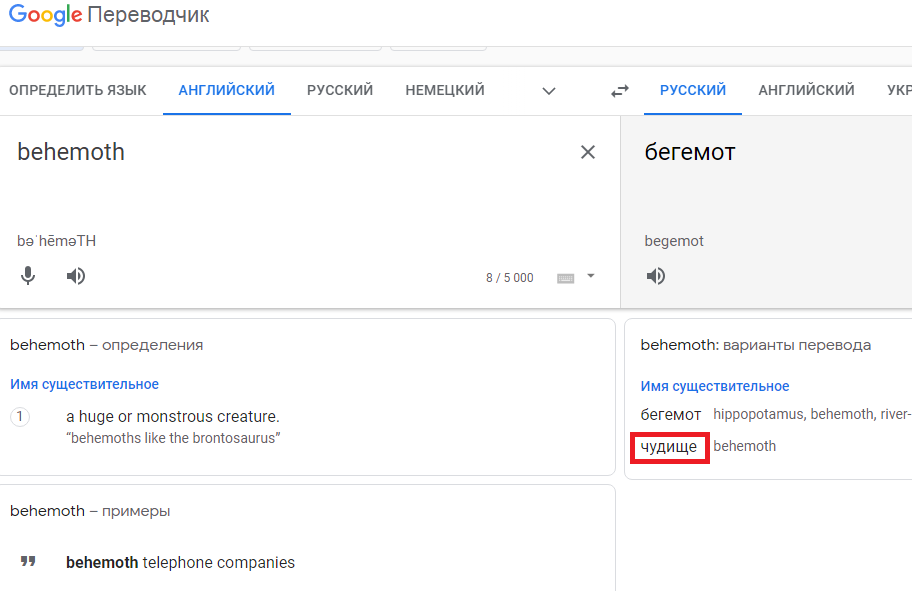Click the 'behemoth: варианты перевода' heading
Screen dimensions: 912x591
click(756, 345)
